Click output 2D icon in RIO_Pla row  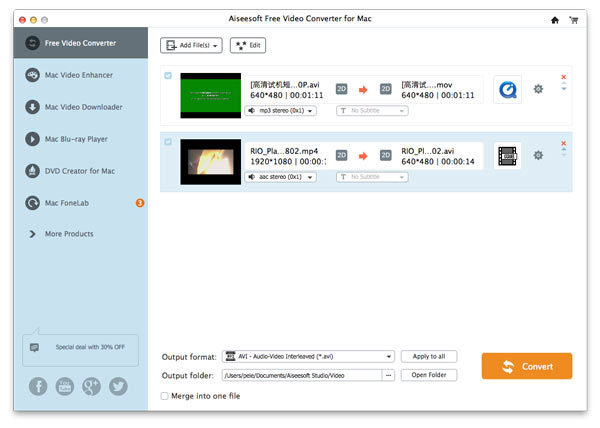pos(386,155)
